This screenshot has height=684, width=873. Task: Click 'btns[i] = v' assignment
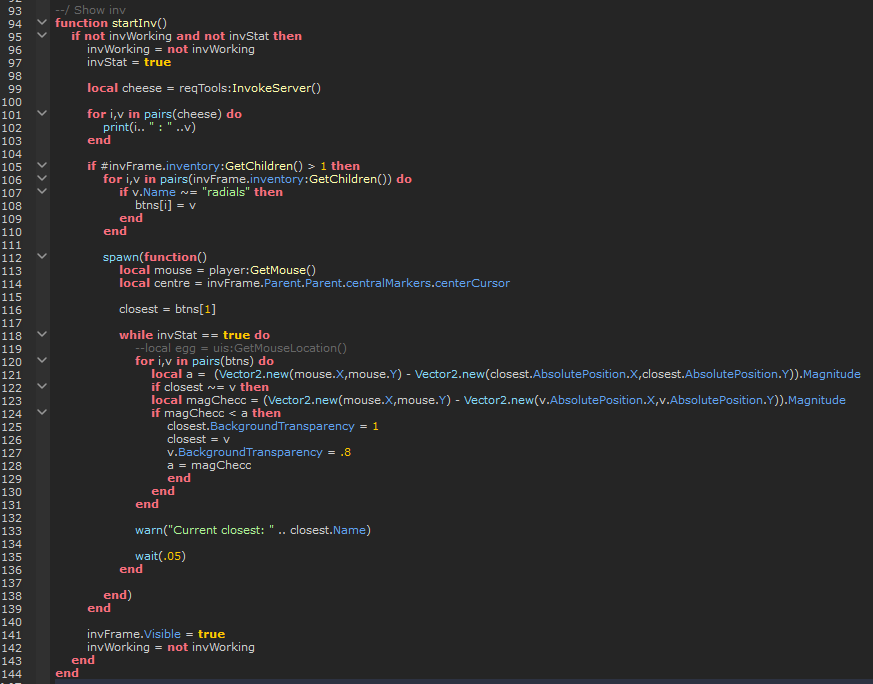coord(165,205)
